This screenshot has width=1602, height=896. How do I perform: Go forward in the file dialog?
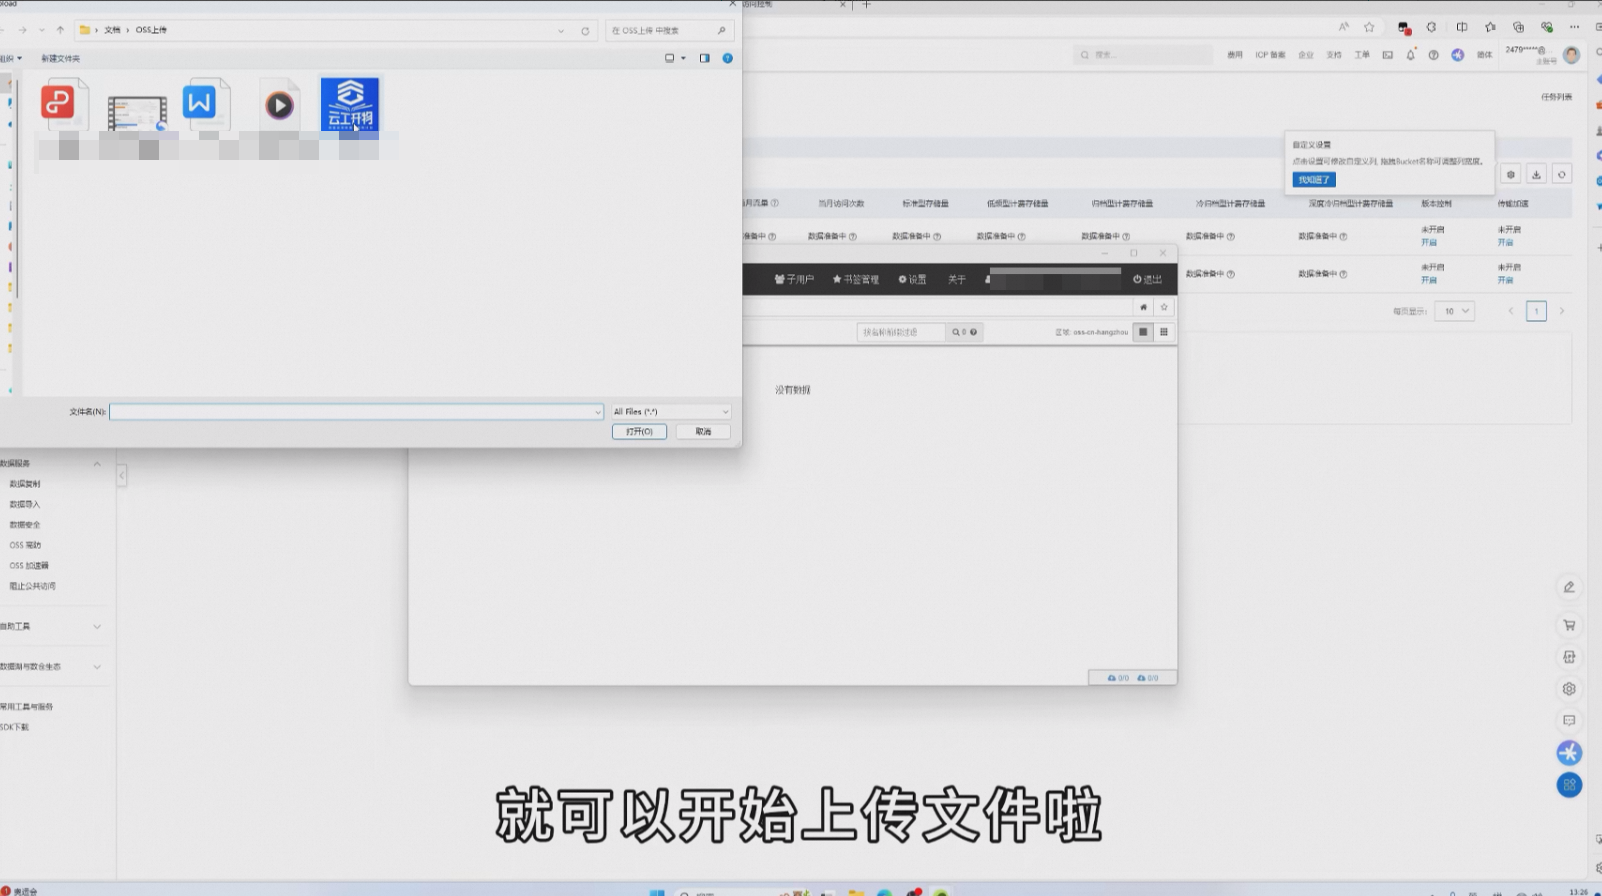pos(22,30)
